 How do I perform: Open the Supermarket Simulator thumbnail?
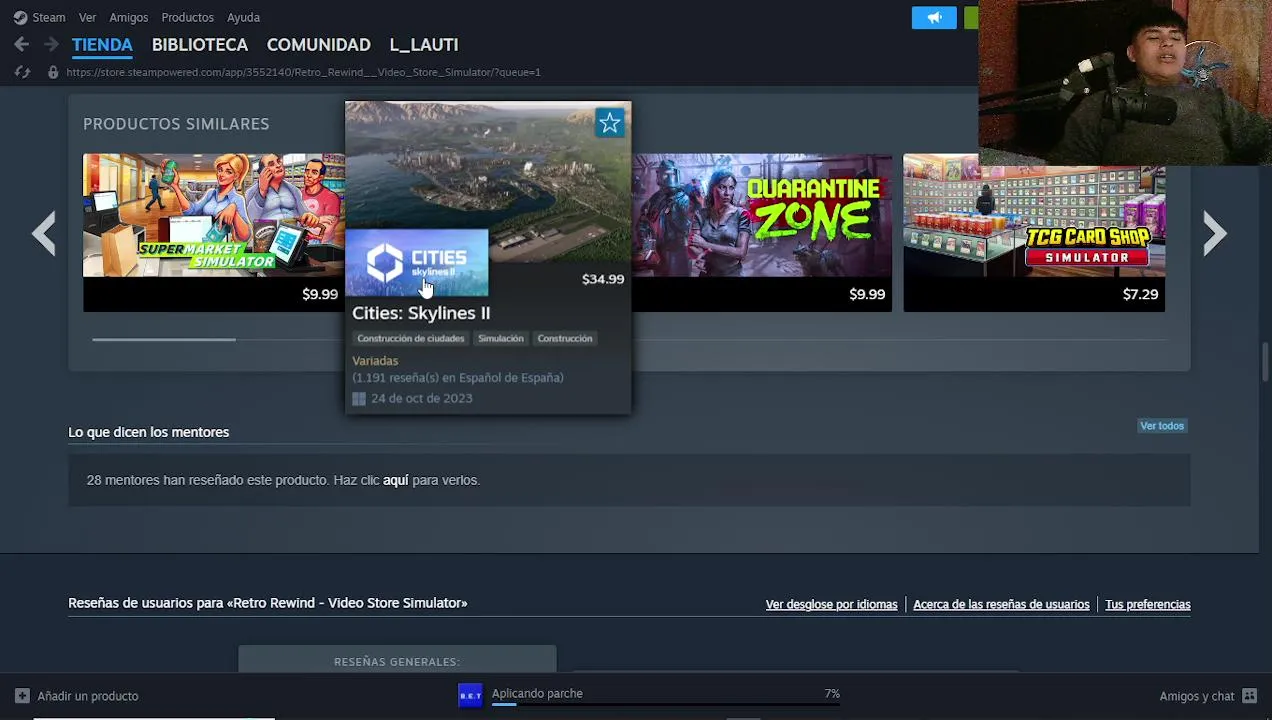pos(214,215)
